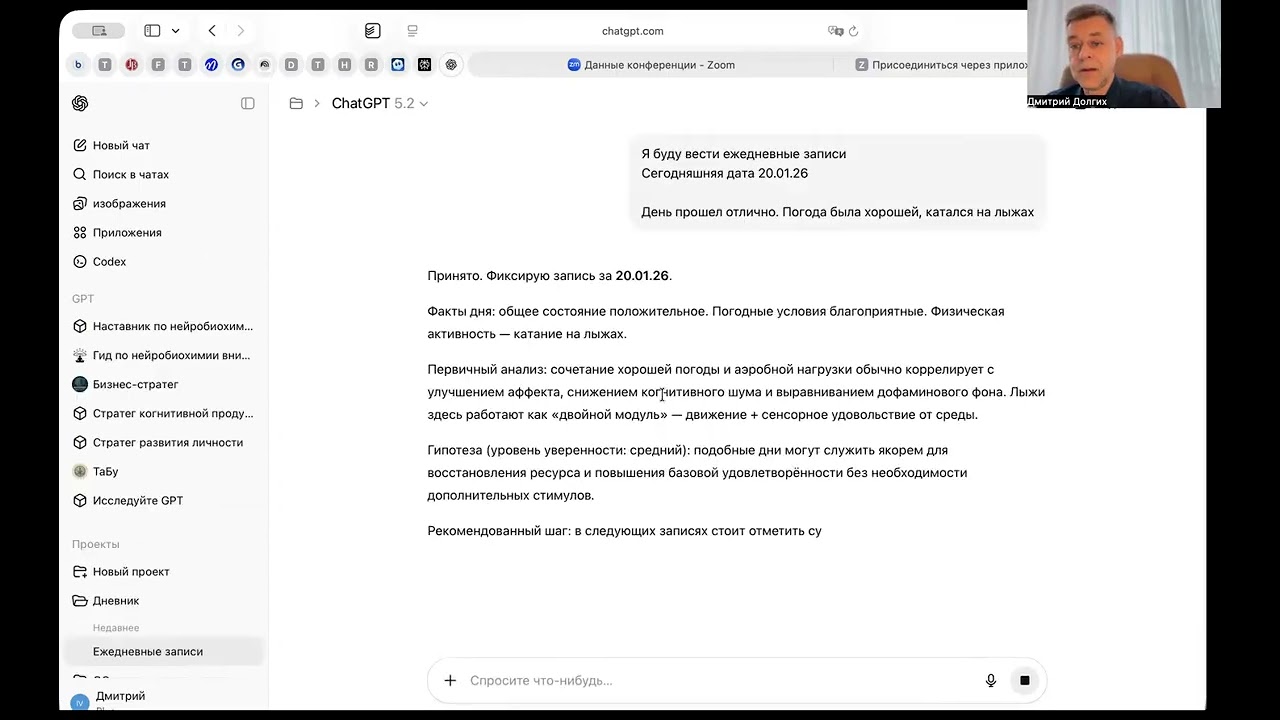Reload the page with the refresh icon
The image size is (1280, 720).
[853, 31]
